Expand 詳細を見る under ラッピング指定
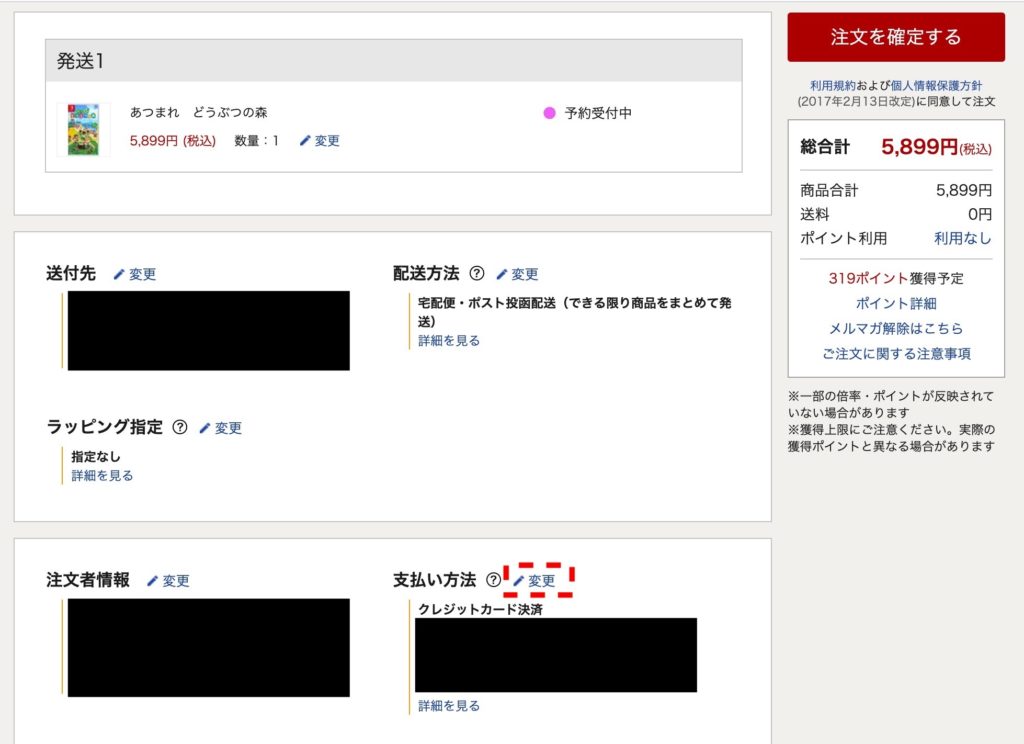Image resolution: width=1024 pixels, height=744 pixels. tap(102, 476)
